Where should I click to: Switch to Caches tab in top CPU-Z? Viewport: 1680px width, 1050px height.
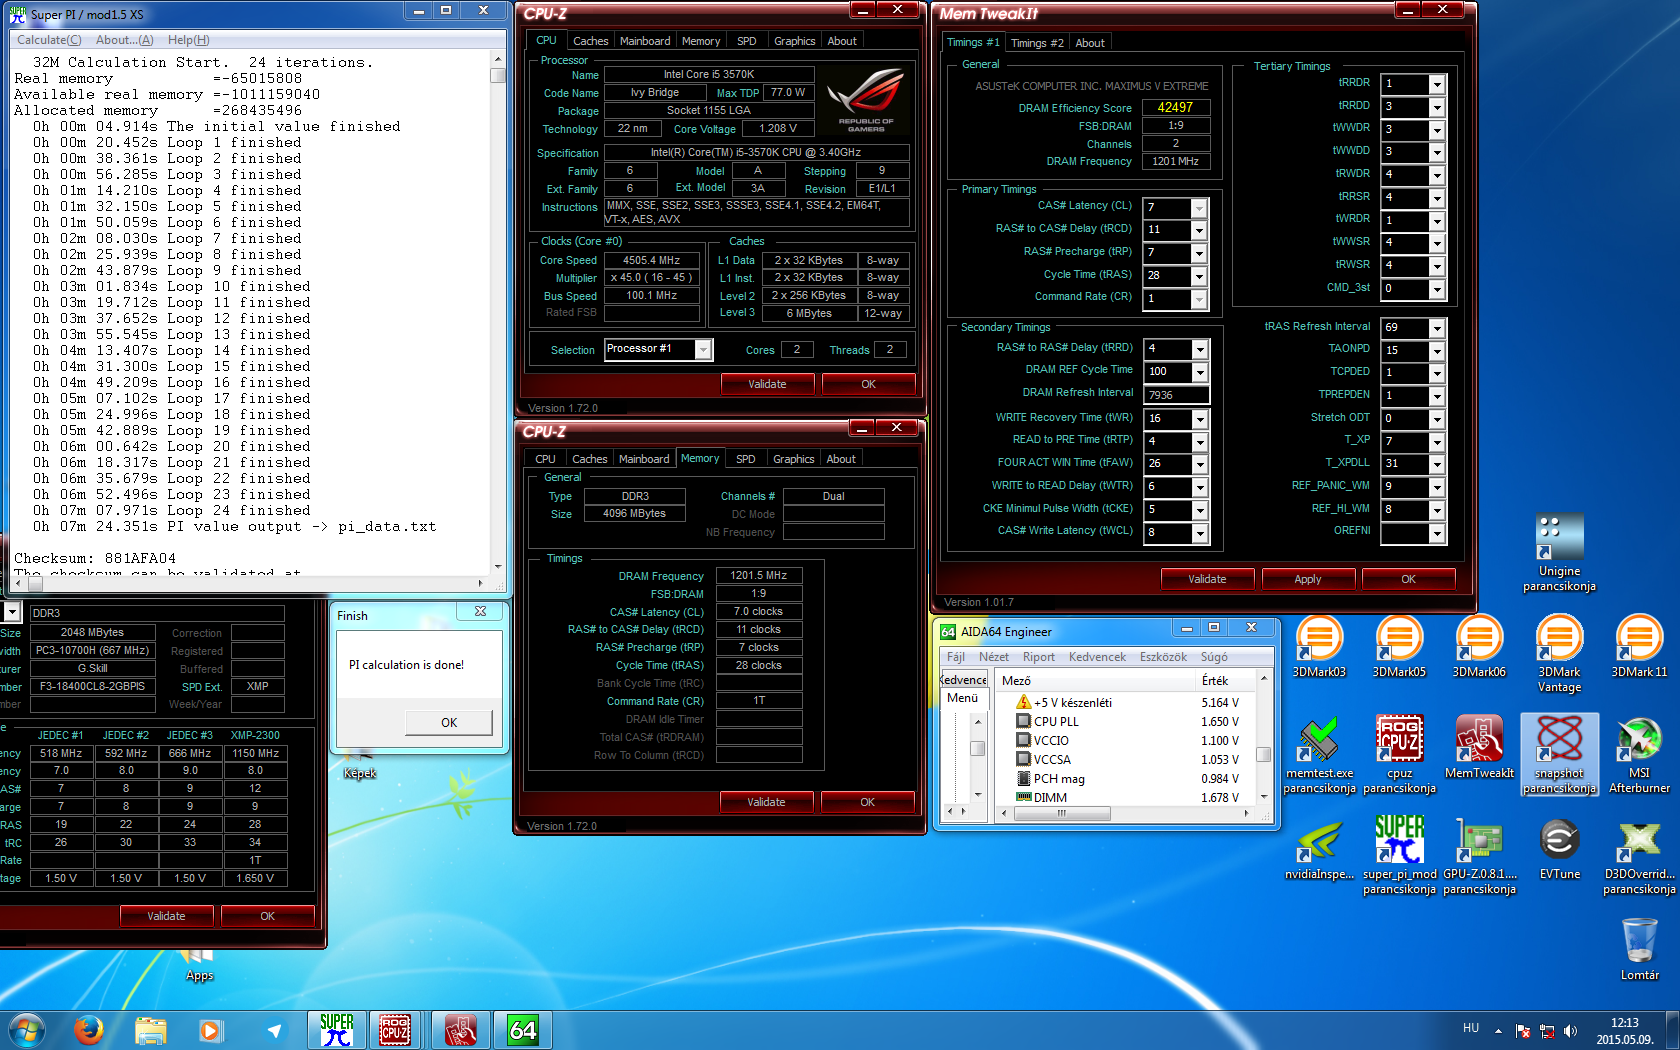click(x=590, y=41)
